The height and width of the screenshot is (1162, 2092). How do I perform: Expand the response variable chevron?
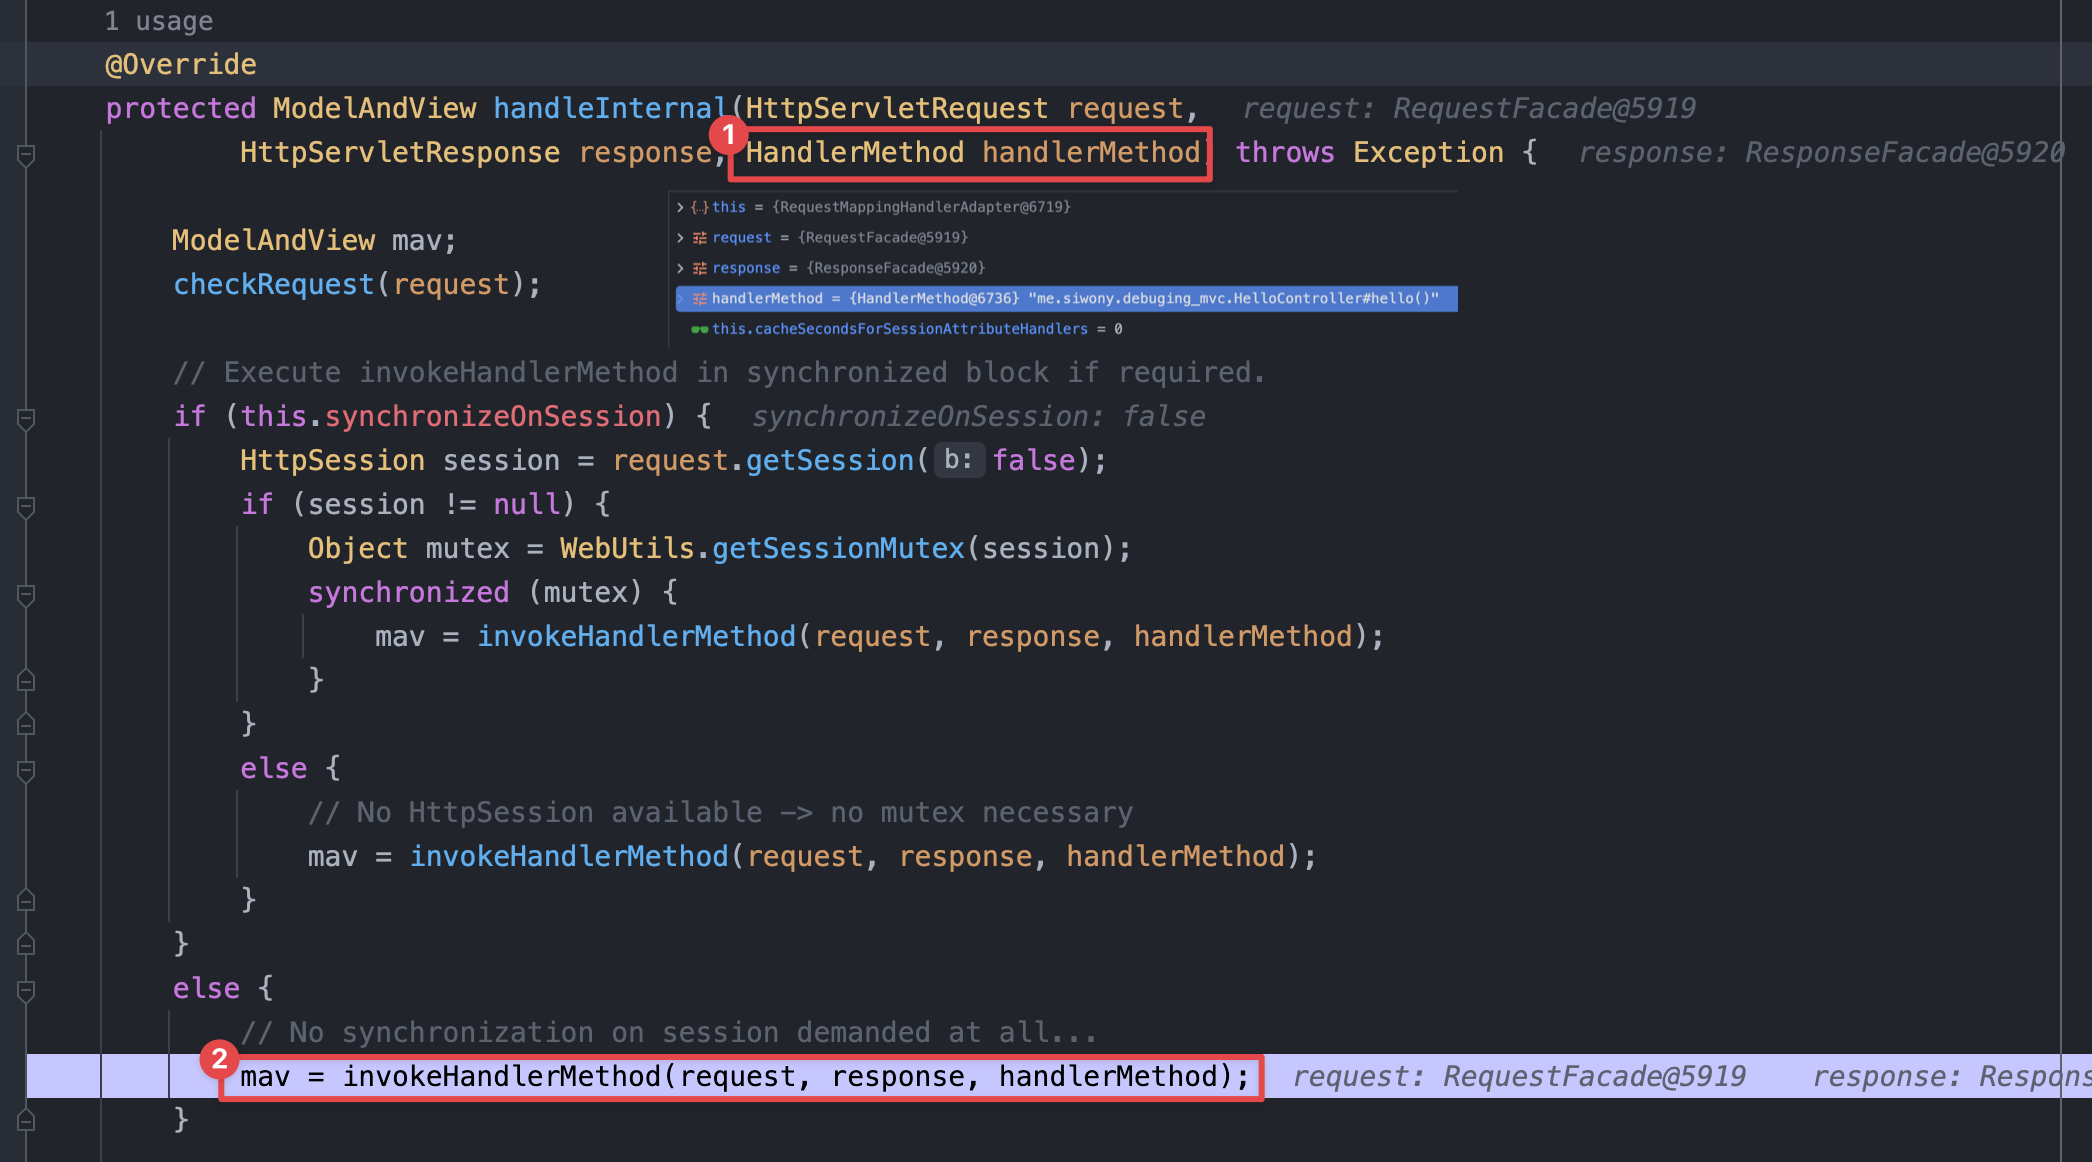tap(680, 268)
